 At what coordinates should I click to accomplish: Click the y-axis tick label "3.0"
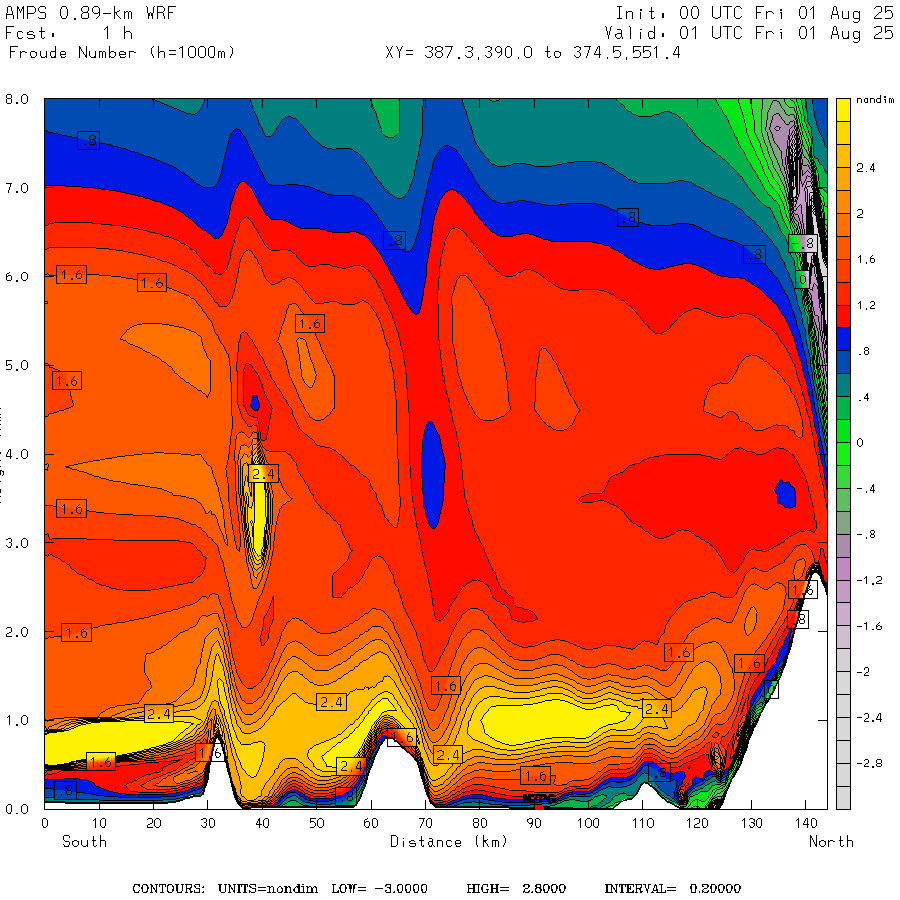click(17, 543)
